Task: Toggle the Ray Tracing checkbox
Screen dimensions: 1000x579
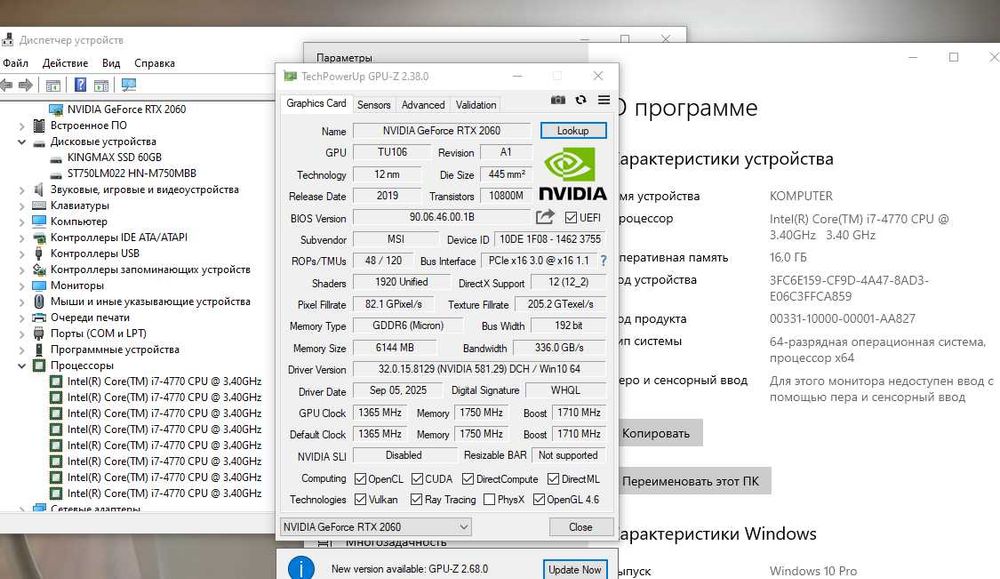Action: click(x=416, y=499)
